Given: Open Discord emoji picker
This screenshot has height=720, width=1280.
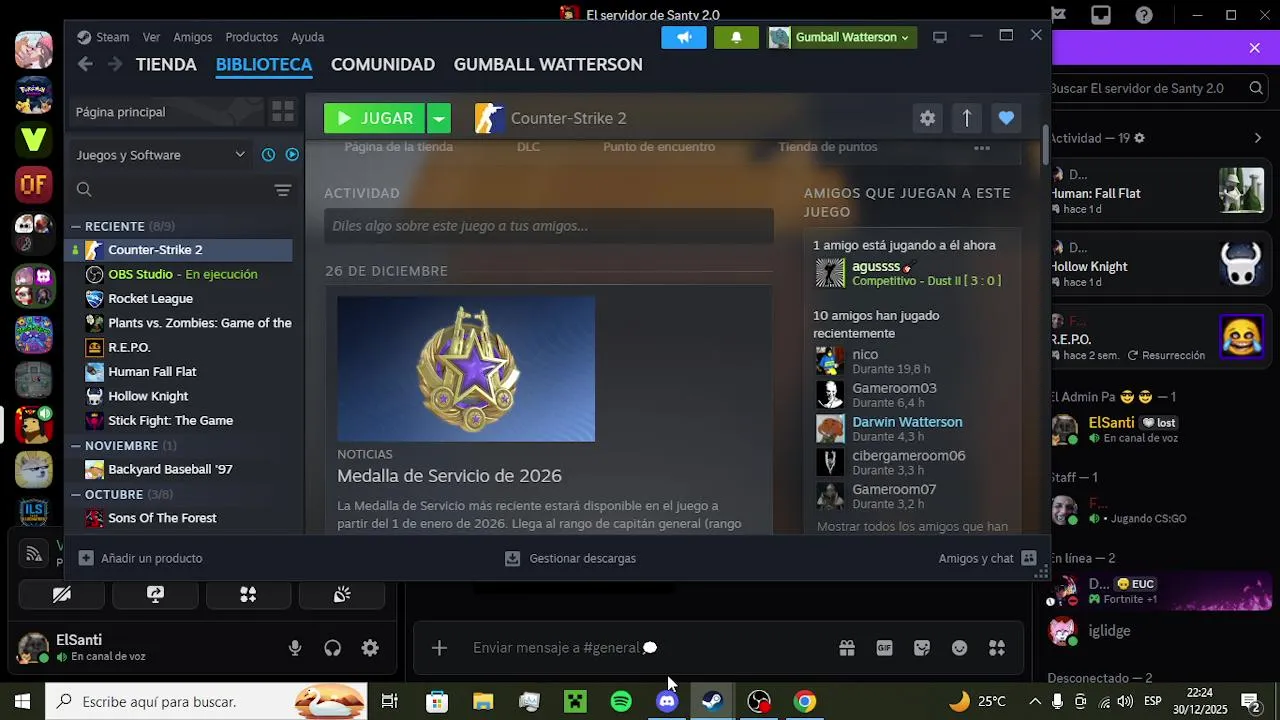Looking at the screenshot, I should pyautogui.click(x=960, y=648).
